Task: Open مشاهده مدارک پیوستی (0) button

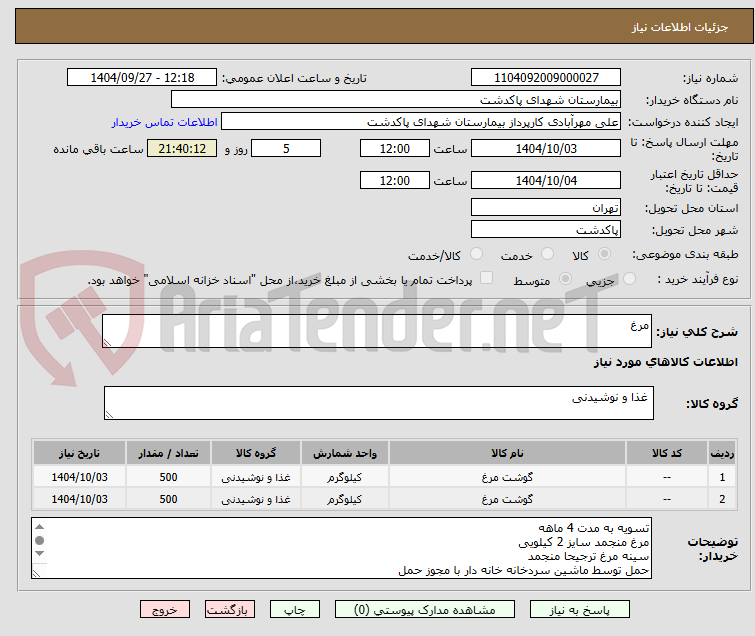Action: (424, 609)
